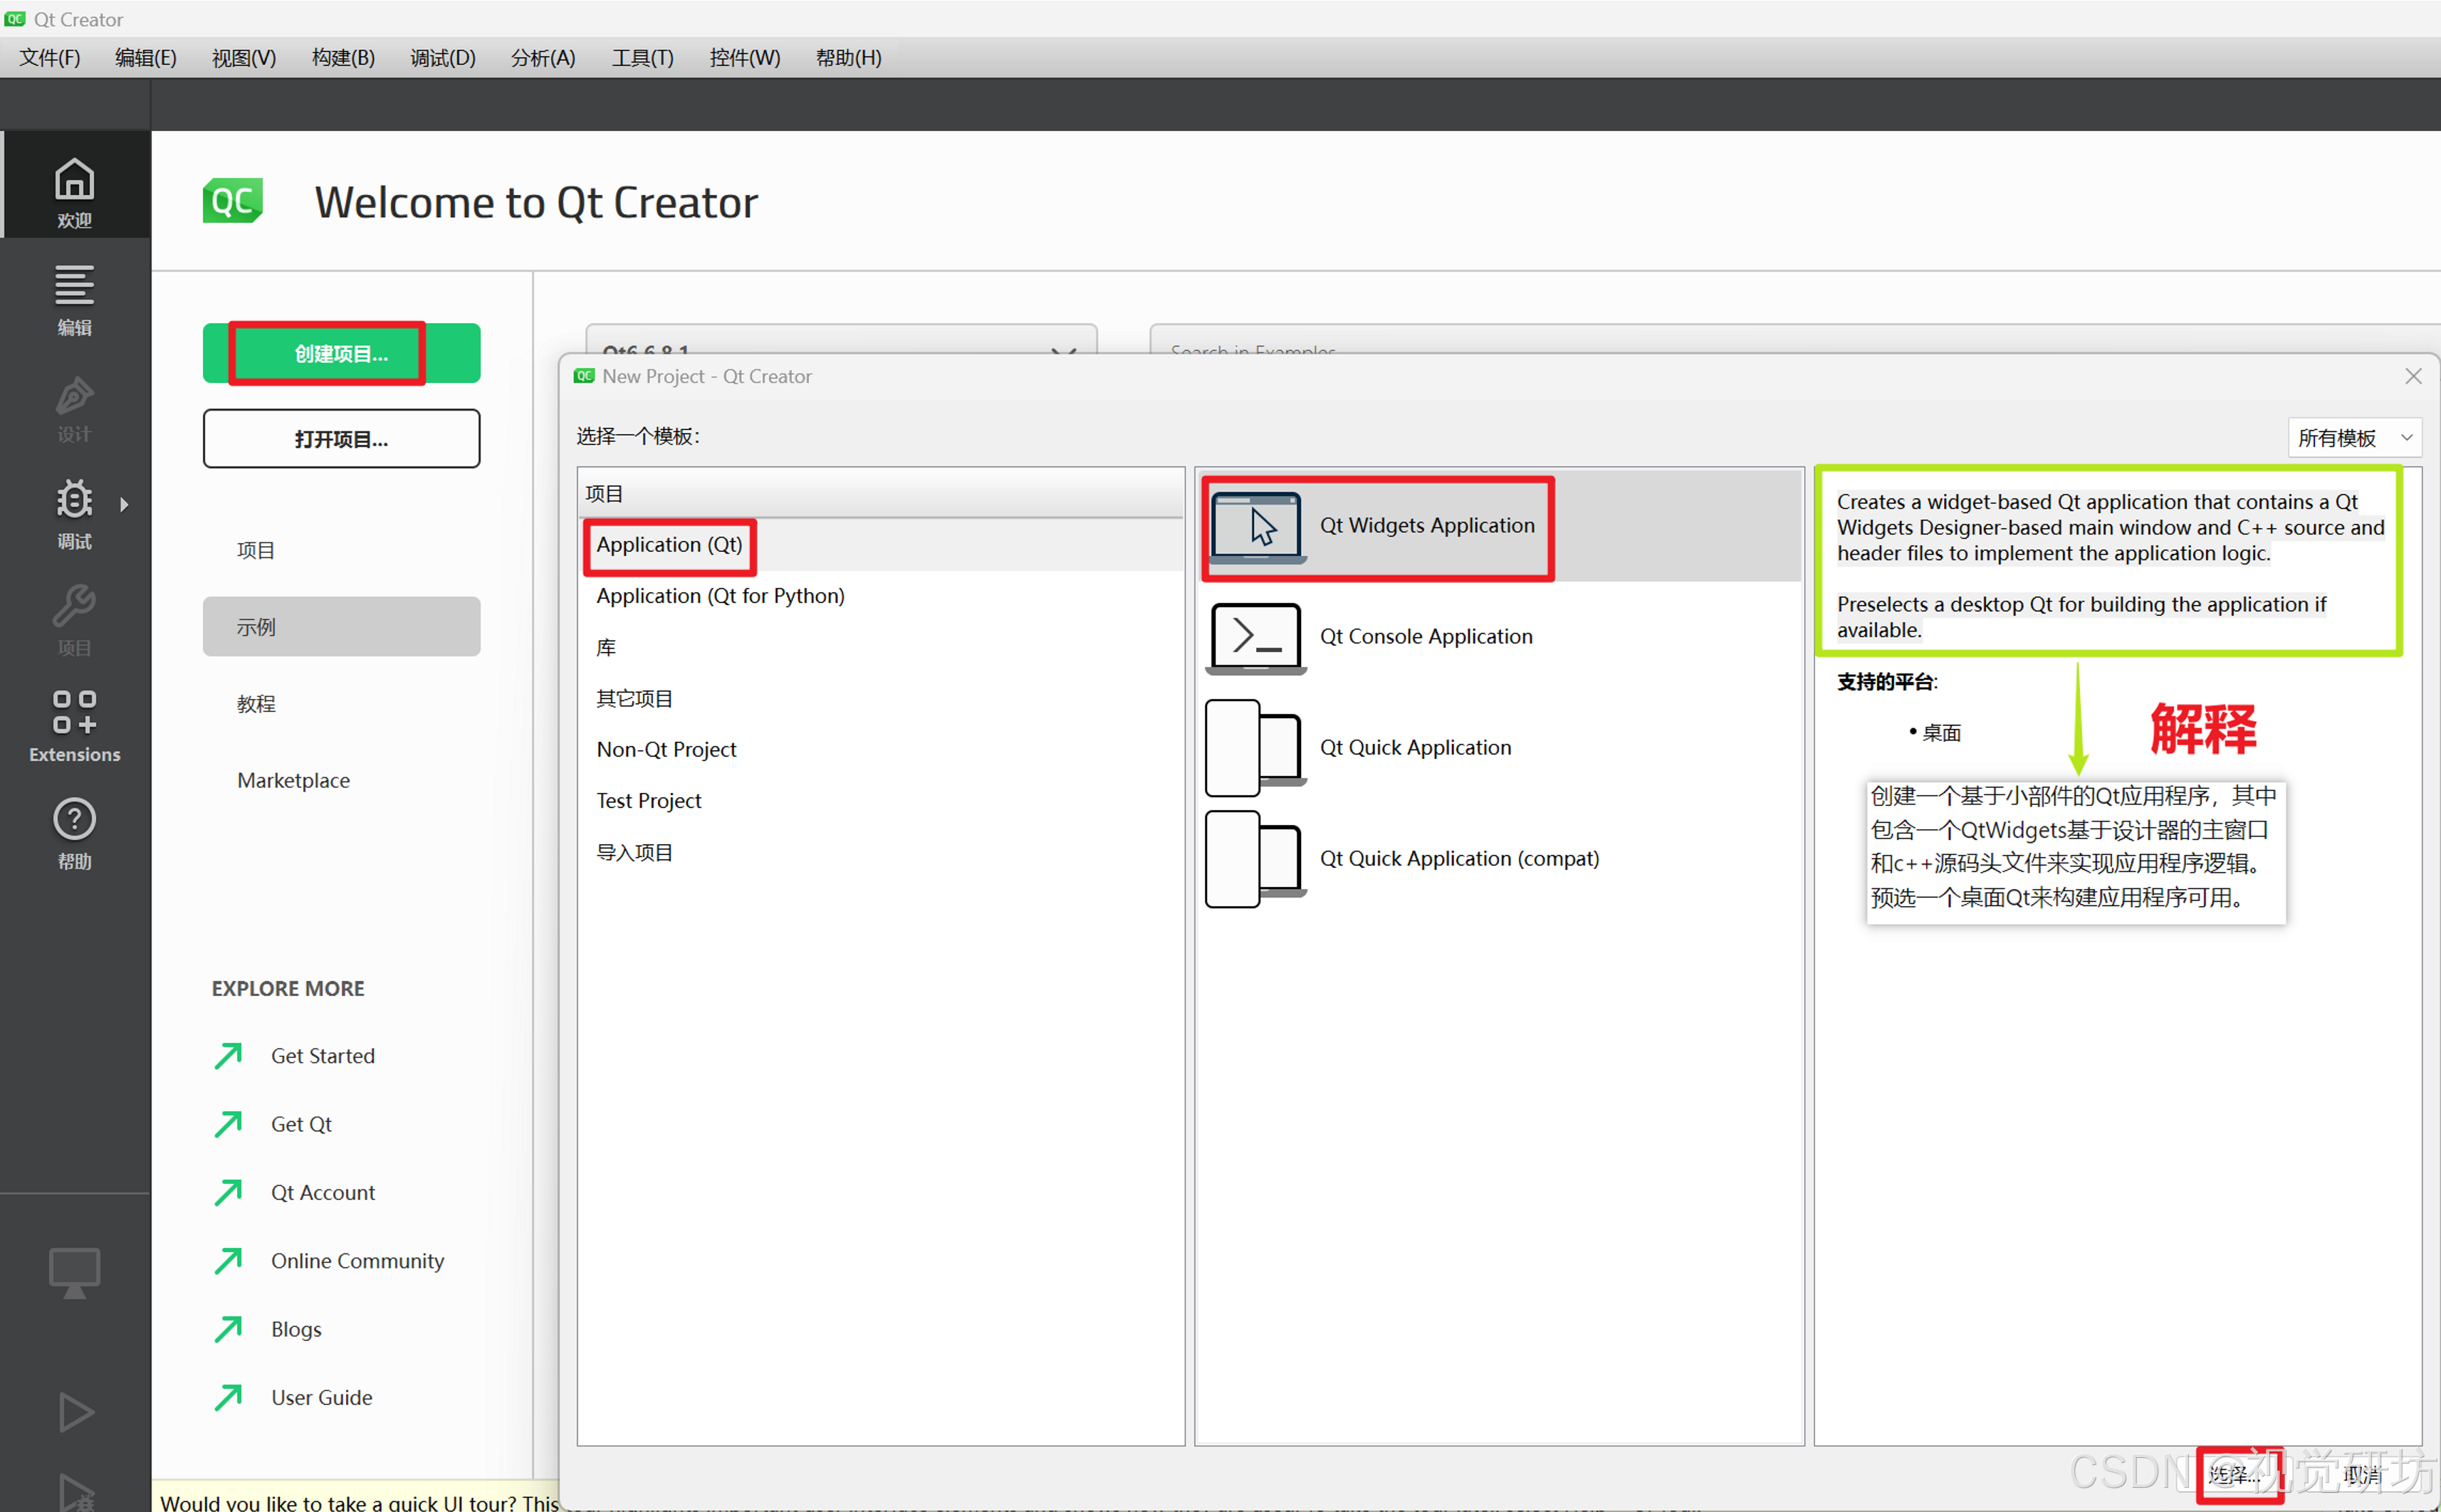Screen dimensions: 2441x1512
Task: Open the Marketplace section in the sidebar
Action: (293, 780)
